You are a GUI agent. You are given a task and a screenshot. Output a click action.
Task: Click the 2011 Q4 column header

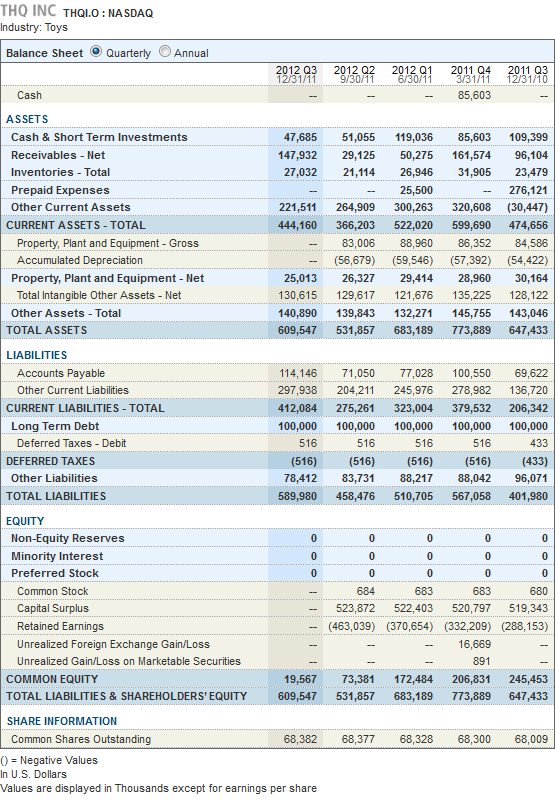(x=470, y=74)
